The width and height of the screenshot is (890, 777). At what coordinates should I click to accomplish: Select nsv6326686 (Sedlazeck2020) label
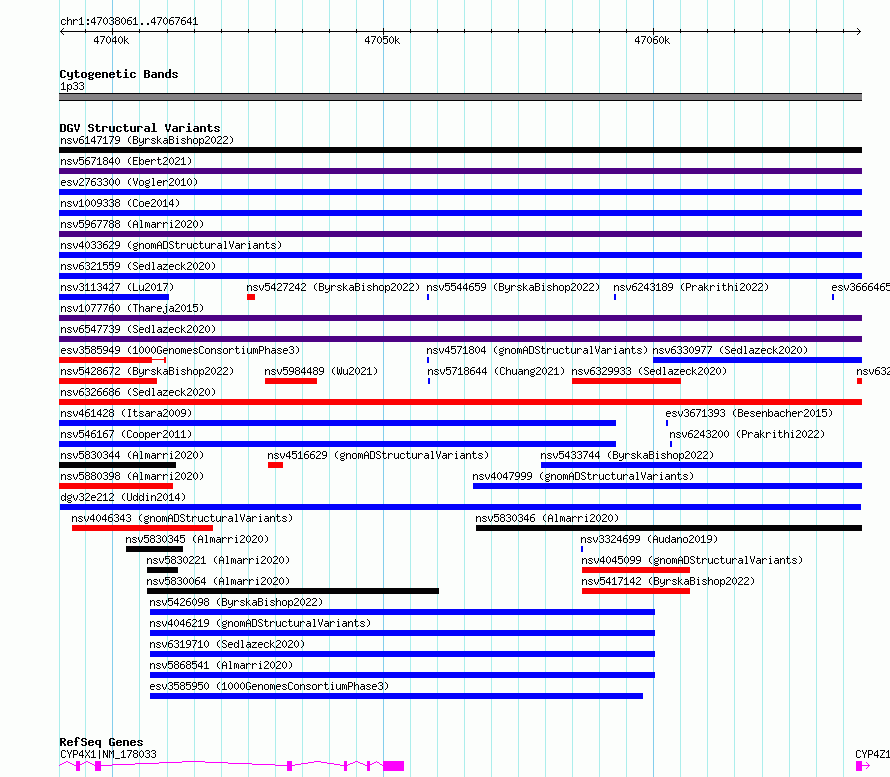[x=138, y=392]
